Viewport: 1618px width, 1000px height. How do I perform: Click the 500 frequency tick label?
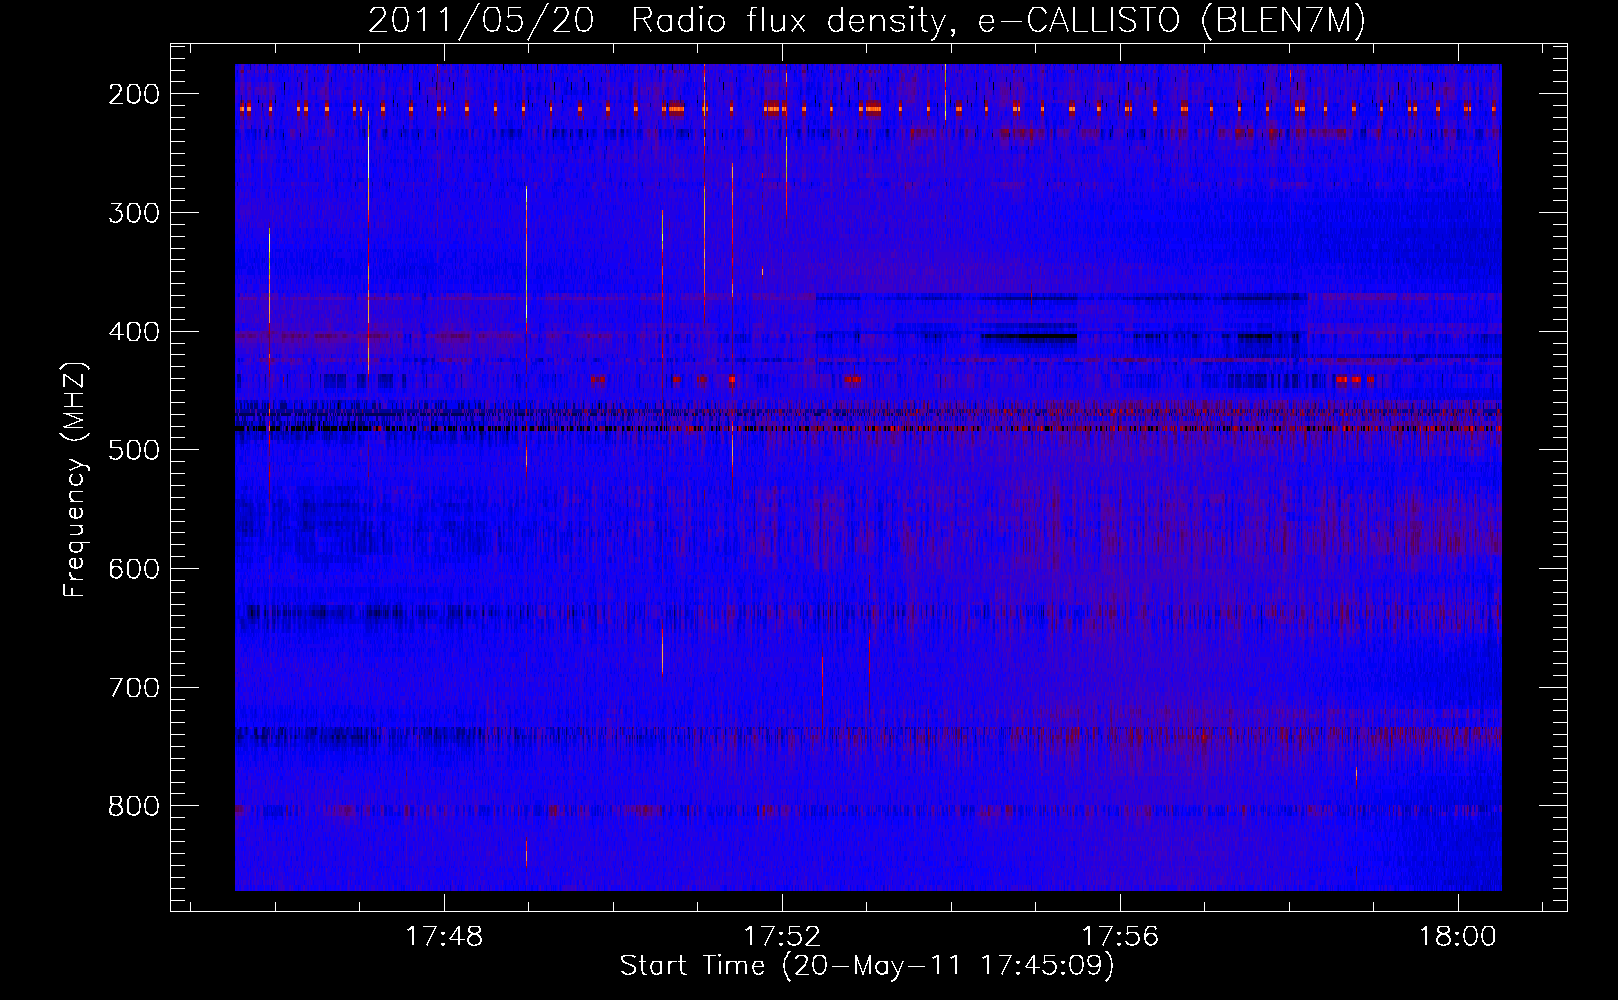point(133,450)
